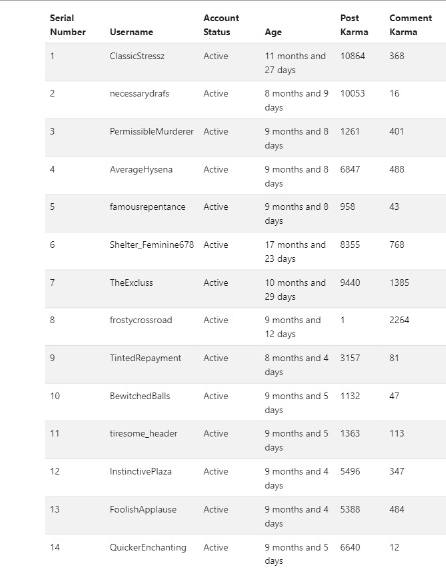Click the Comment Karma column header
The image size is (446, 570).
tap(410, 25)
